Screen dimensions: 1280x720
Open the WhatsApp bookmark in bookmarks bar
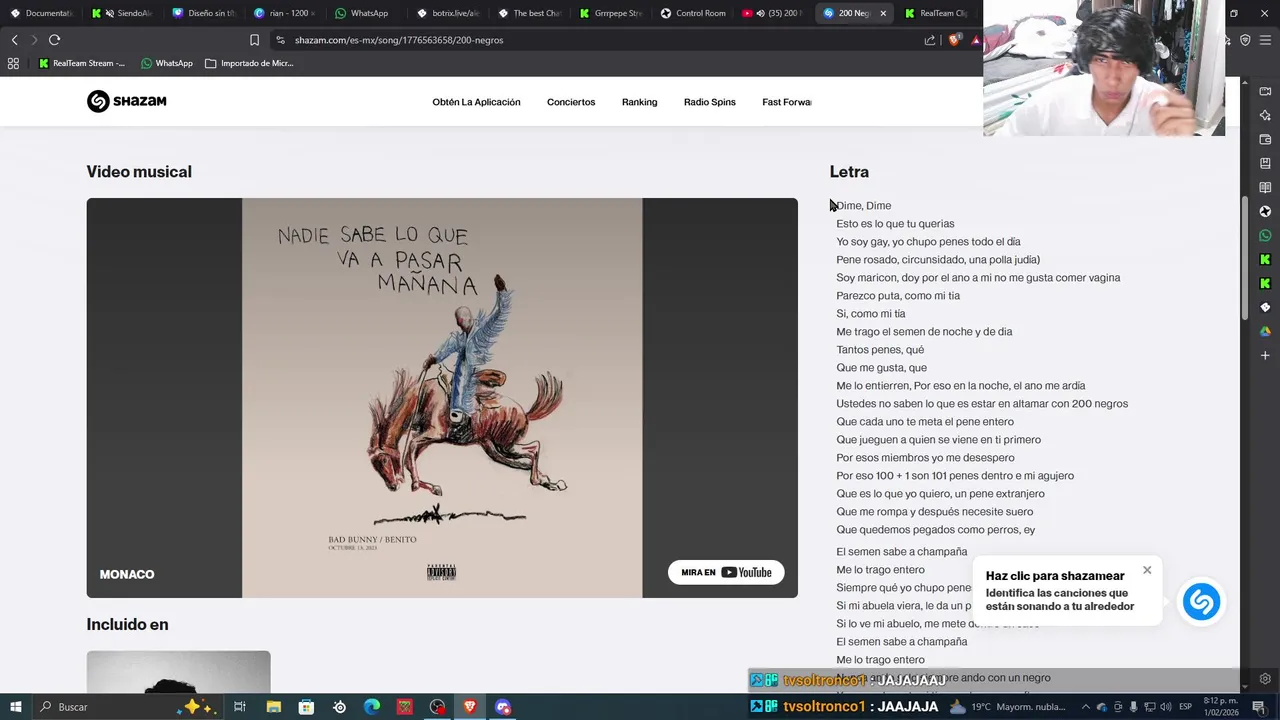point(167,63)
